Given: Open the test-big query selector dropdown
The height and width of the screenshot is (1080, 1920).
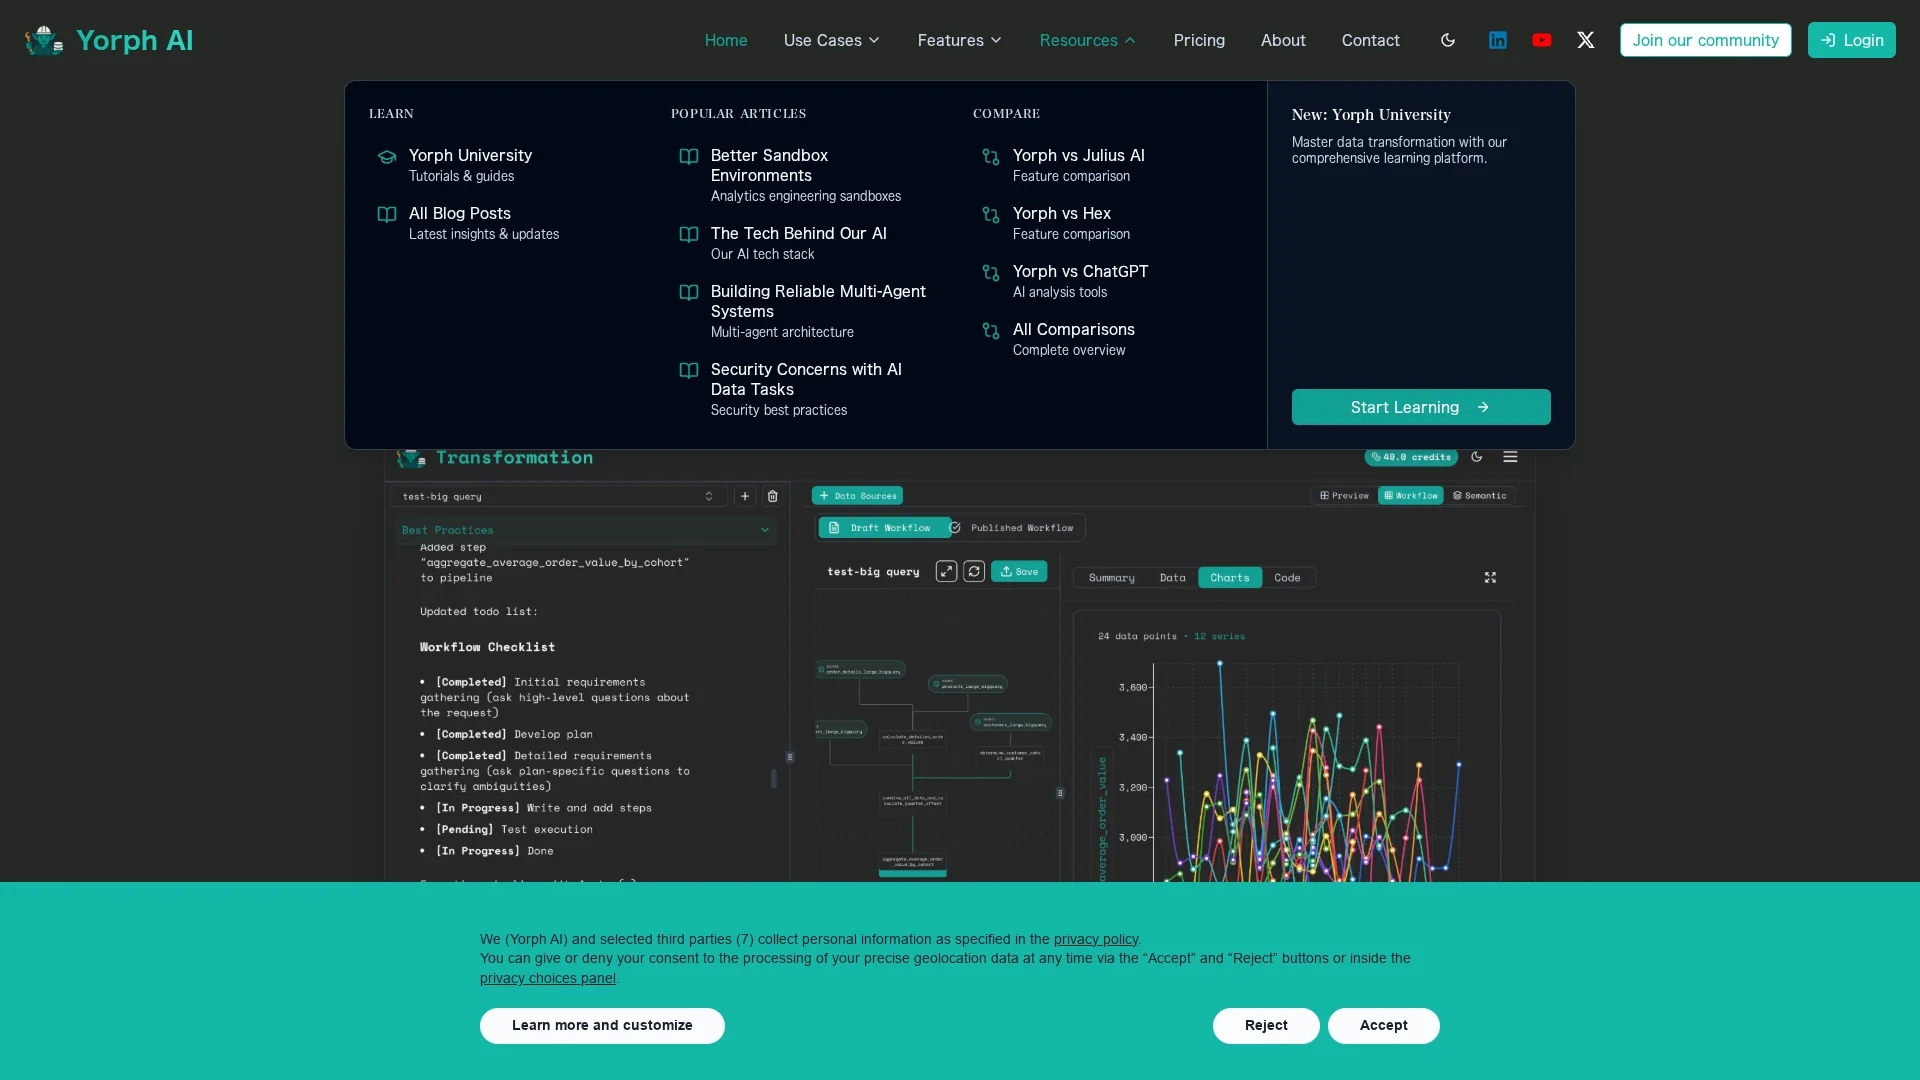Looking at the screenshot, I should (x=558, y=496).
